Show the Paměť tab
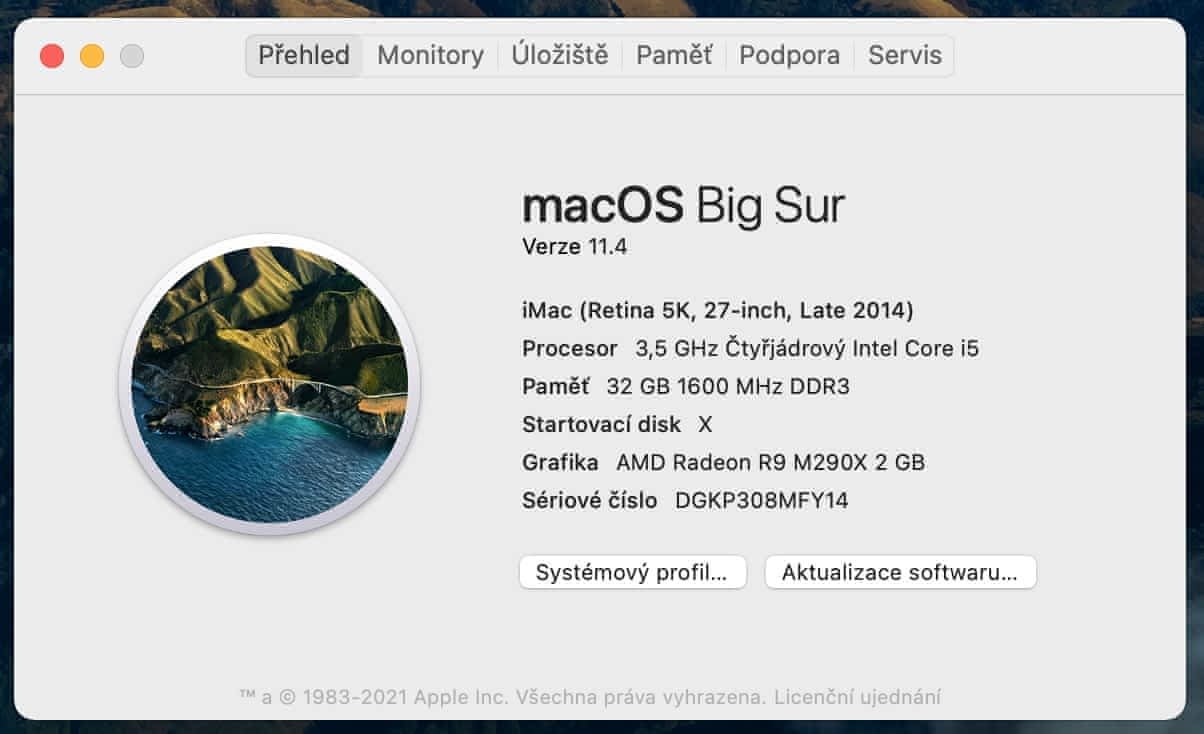Viewport: 1204px width, 734px height. coord(674,56)
